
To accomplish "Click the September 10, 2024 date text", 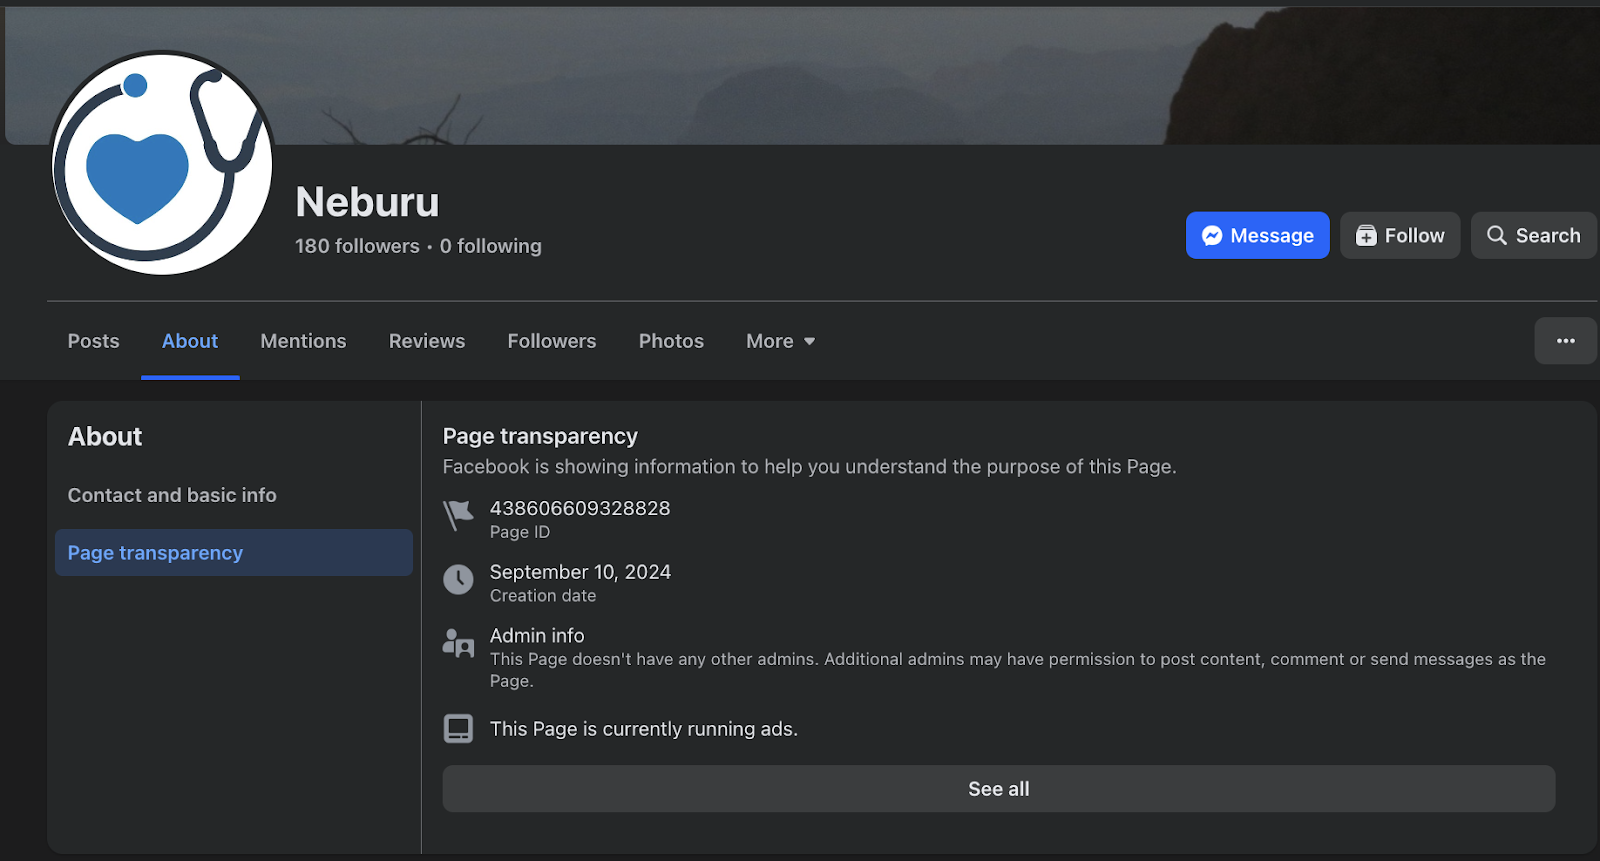I will tap(580, 572).
